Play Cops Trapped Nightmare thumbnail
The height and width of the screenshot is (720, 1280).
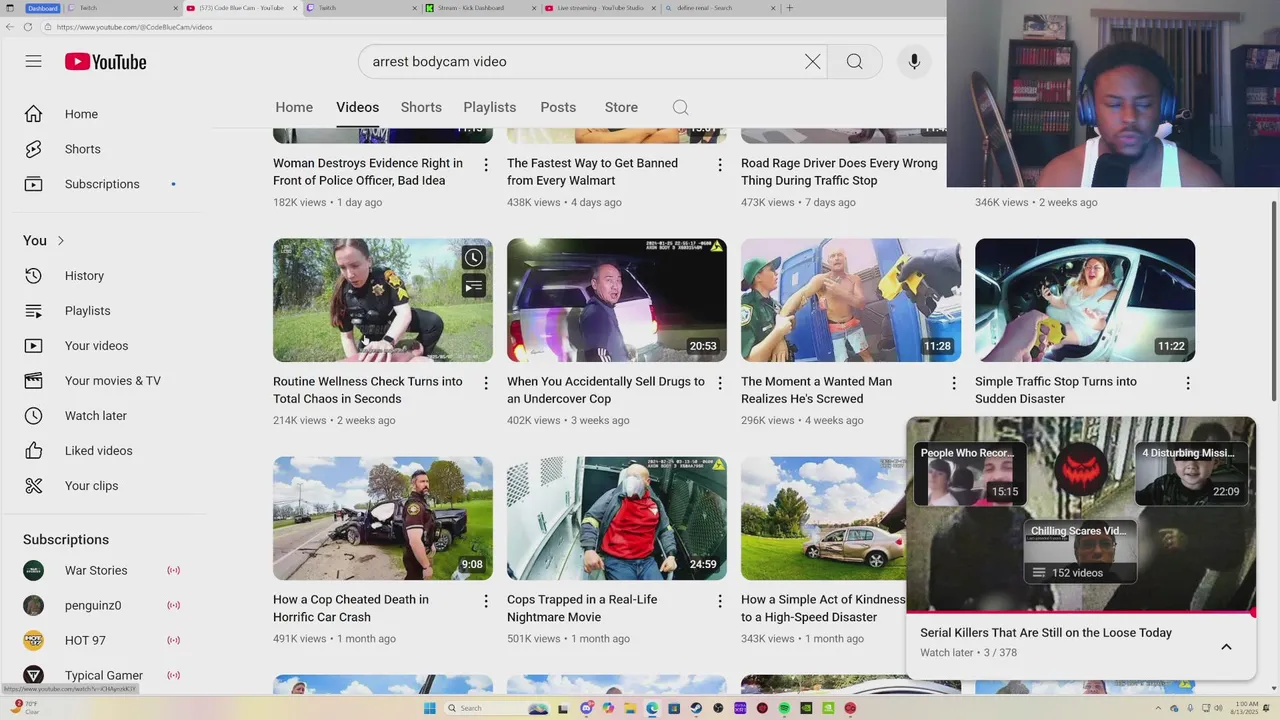pos(617,518)
